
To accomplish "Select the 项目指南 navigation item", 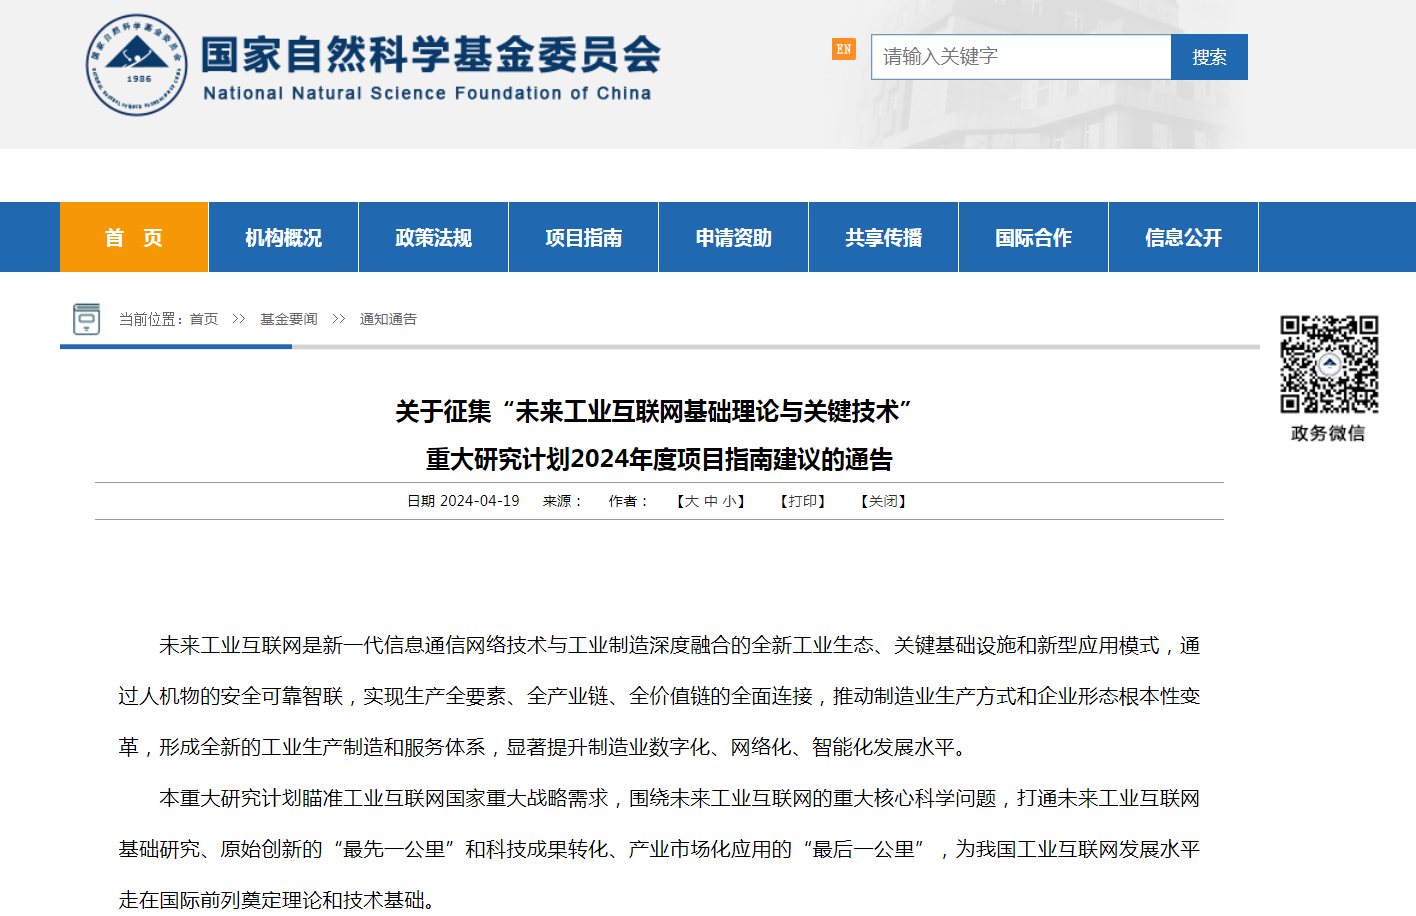I will (x=583, y=238).
